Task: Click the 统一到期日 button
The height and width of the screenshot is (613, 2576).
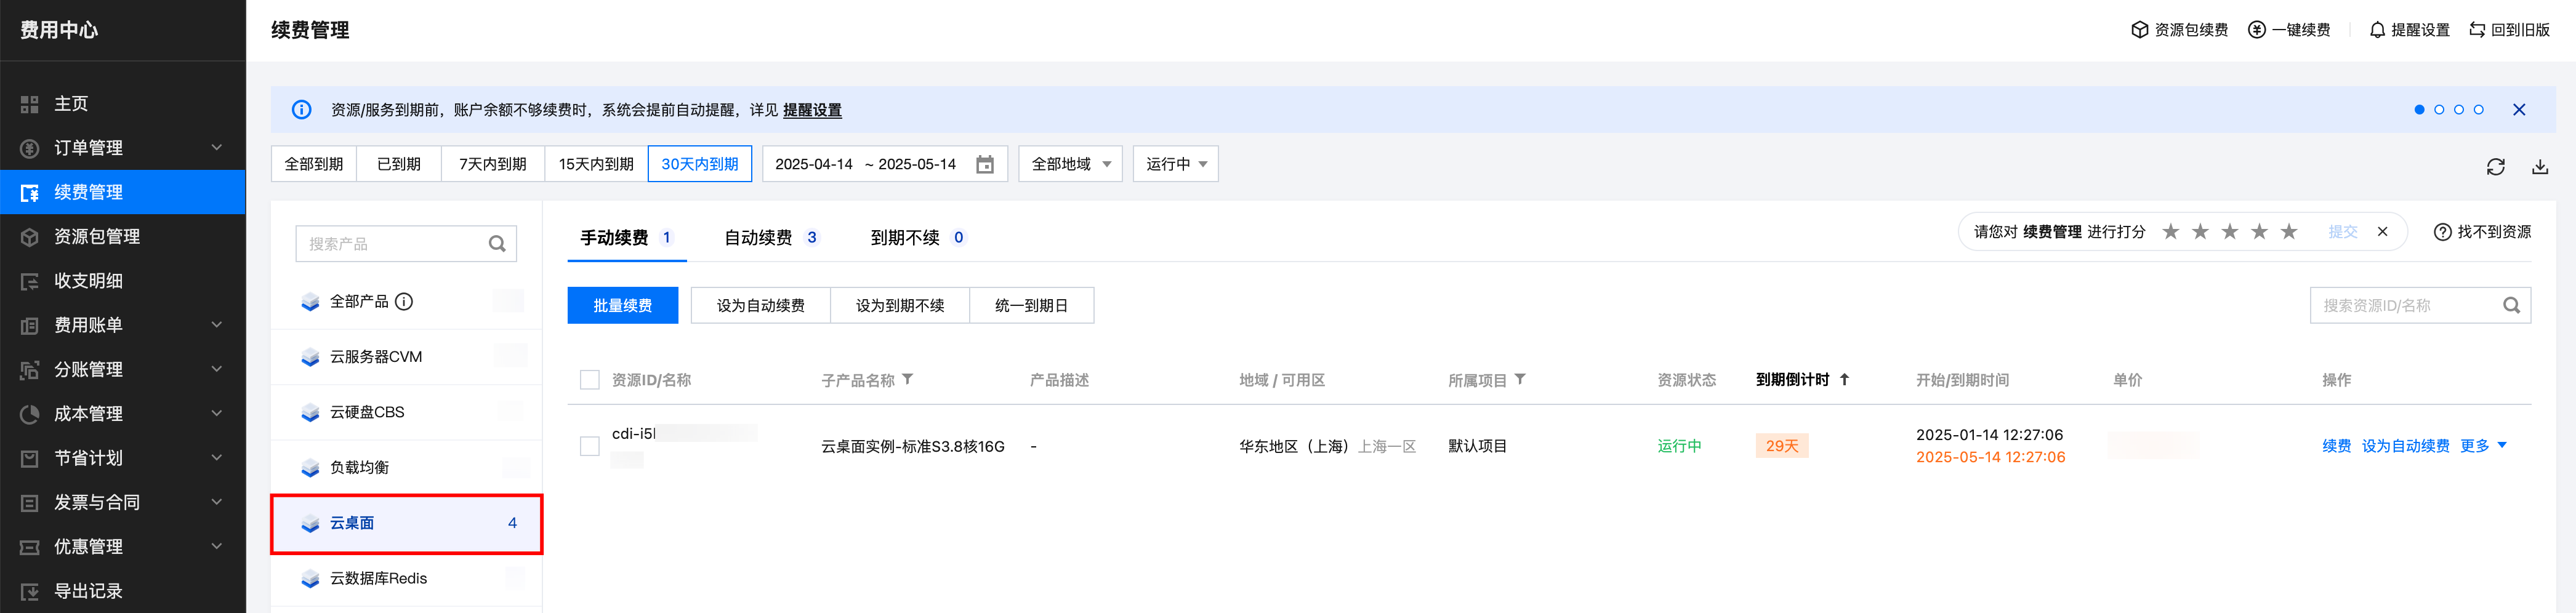Action: [1032, 306]
